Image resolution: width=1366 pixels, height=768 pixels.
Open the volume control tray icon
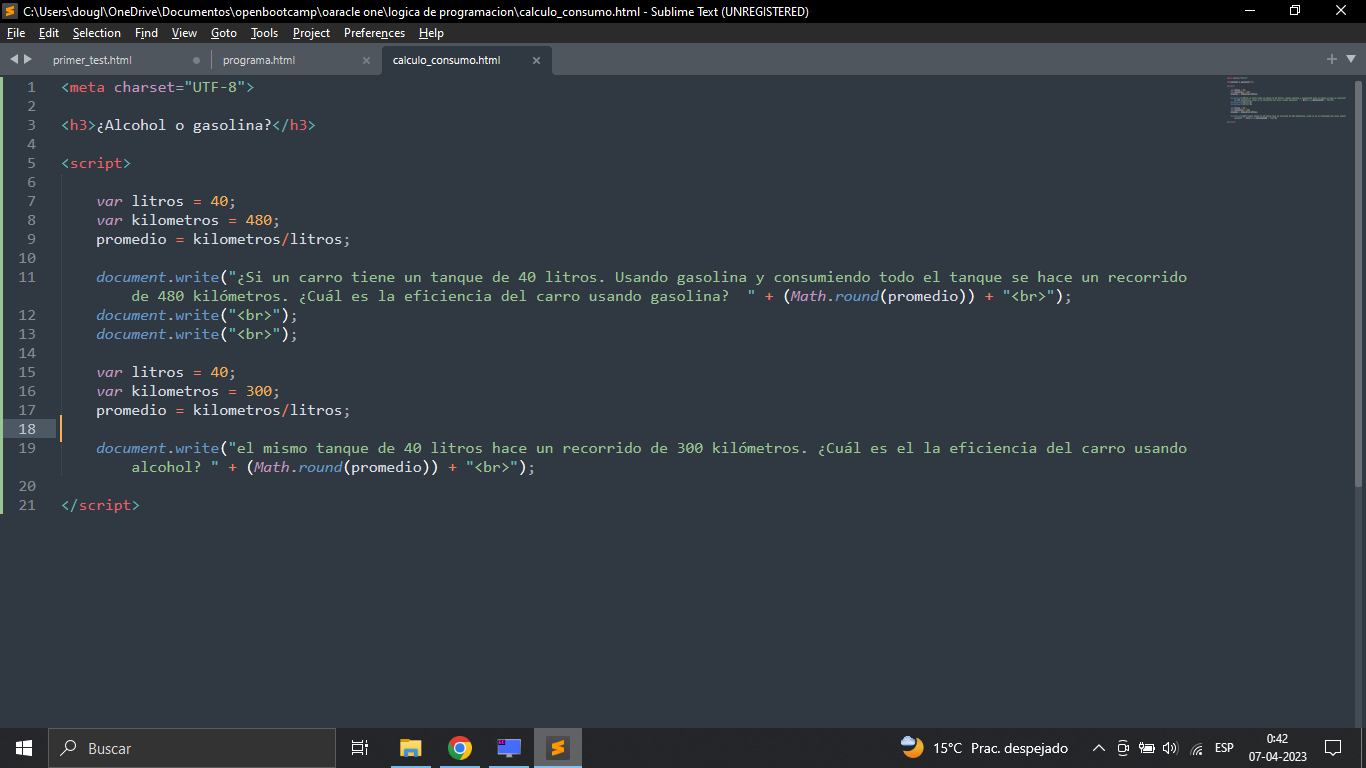pos(1171,748)
